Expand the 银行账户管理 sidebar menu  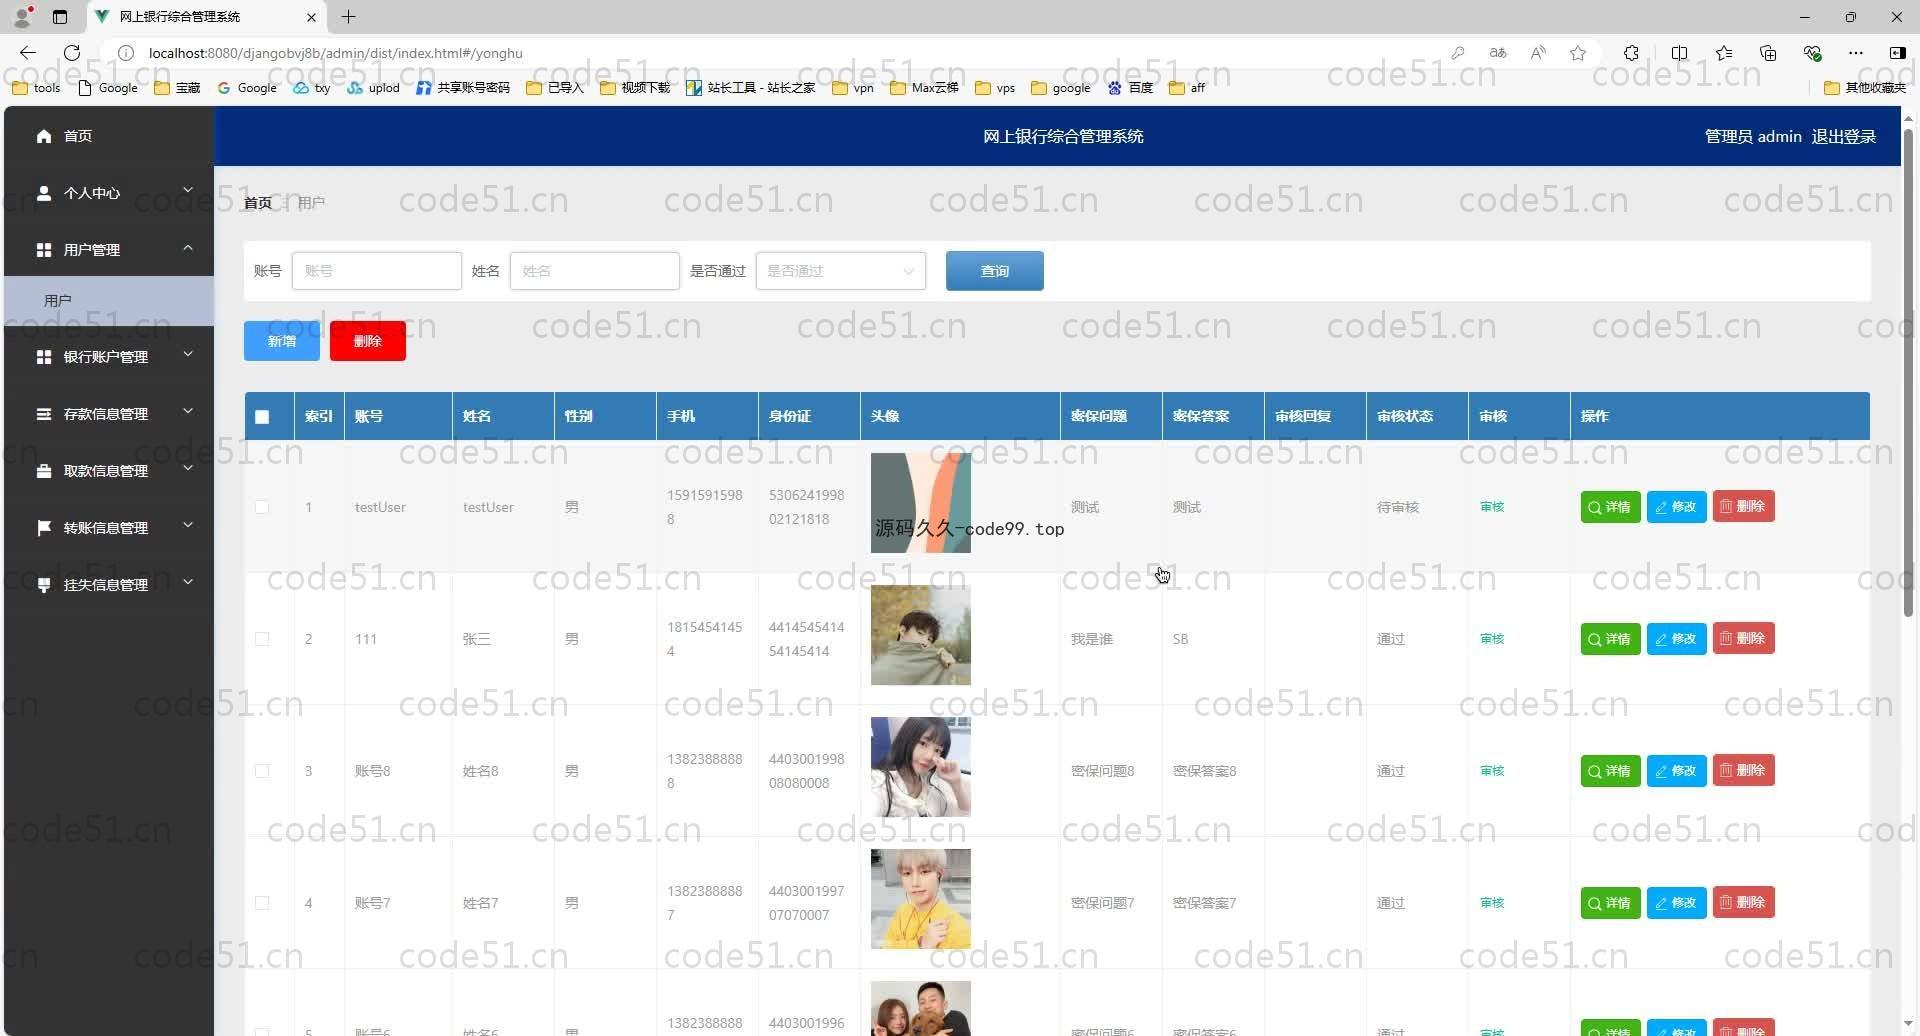pyautogui.click(x=108, y=357)
